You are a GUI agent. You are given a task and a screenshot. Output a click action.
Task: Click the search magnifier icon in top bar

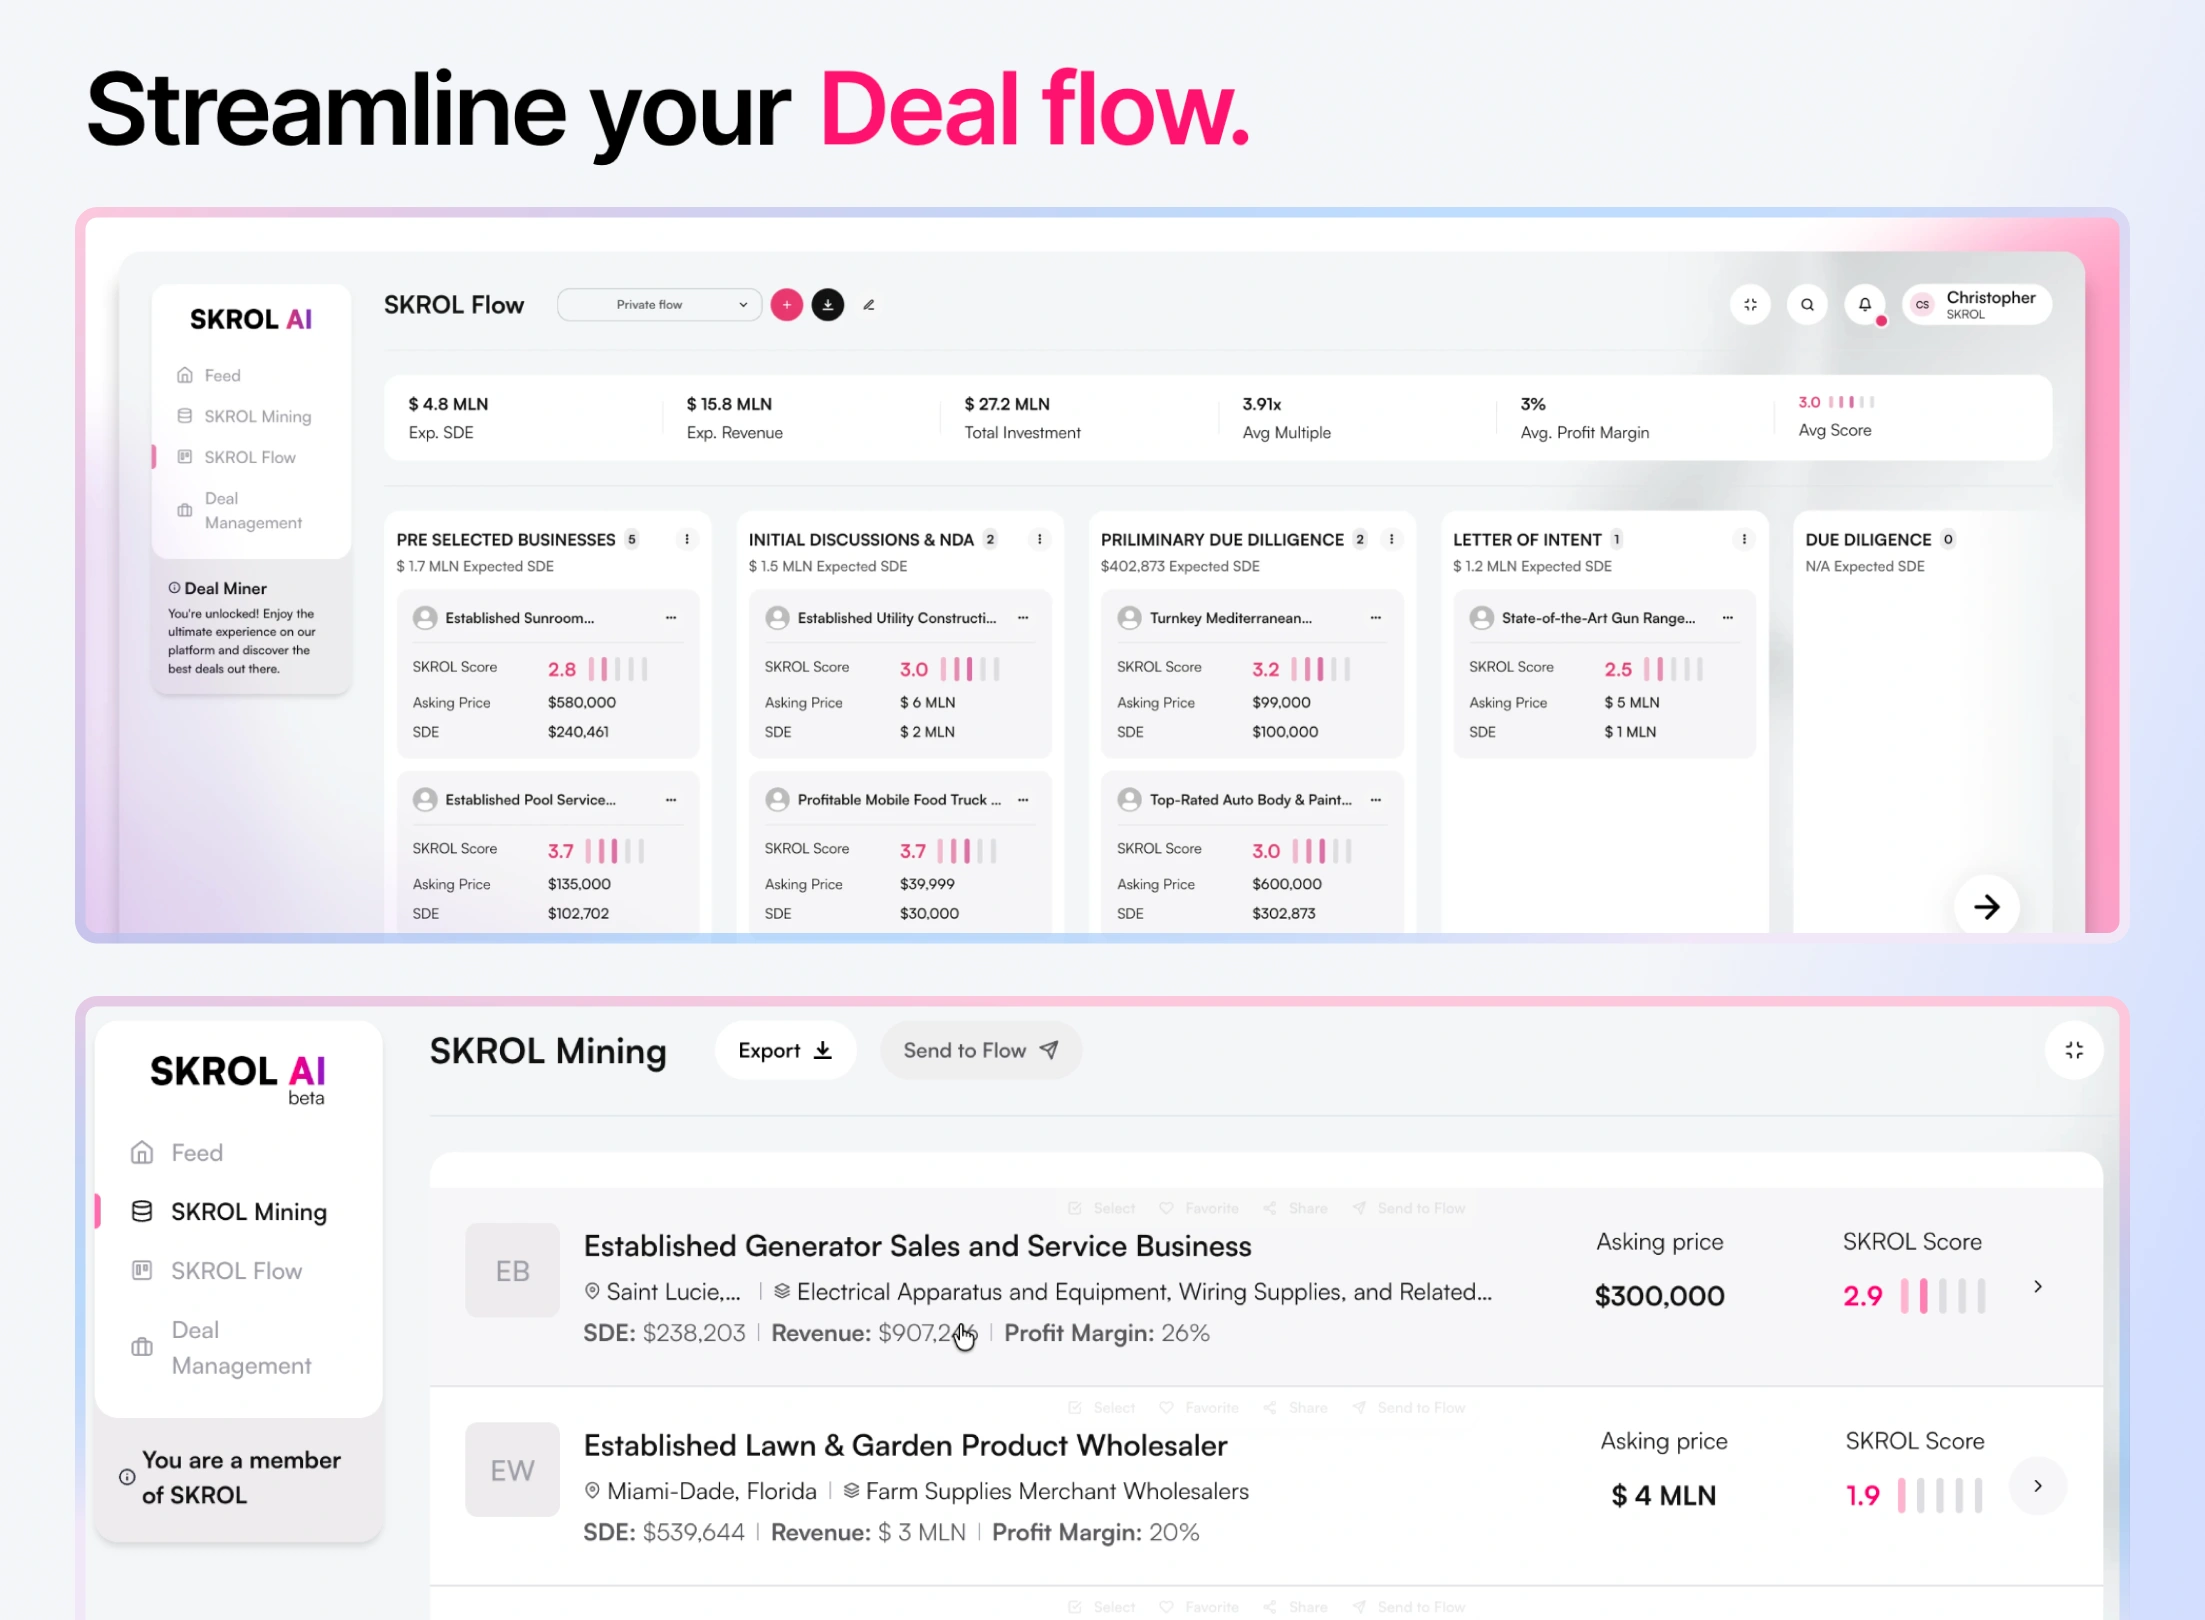pyautogui.click(x=1807, y=305)
